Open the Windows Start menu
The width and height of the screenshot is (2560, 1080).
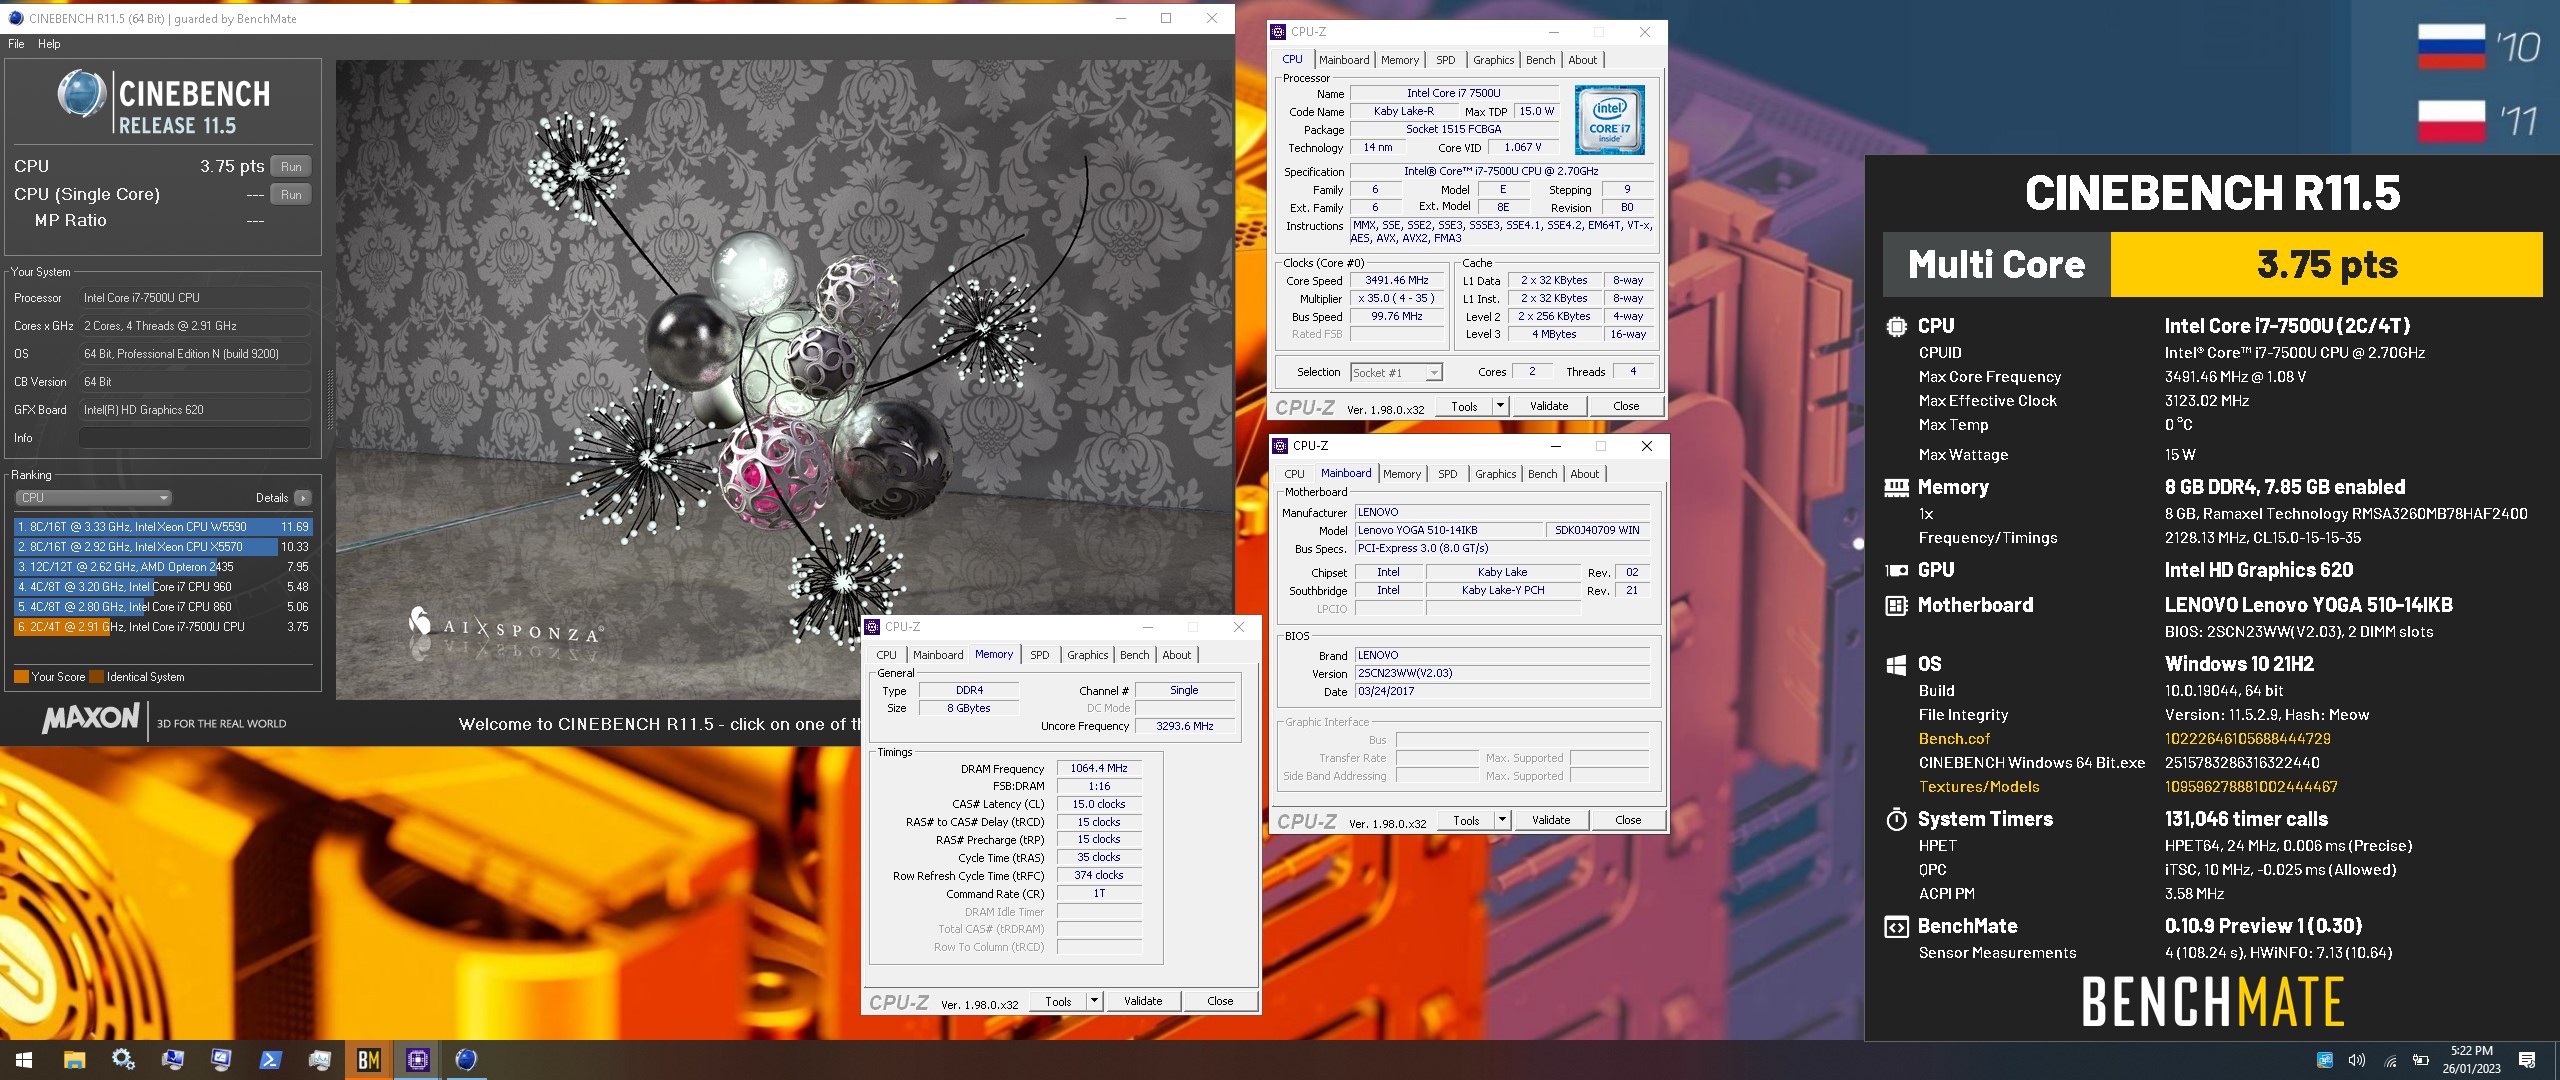(24, 1060)
